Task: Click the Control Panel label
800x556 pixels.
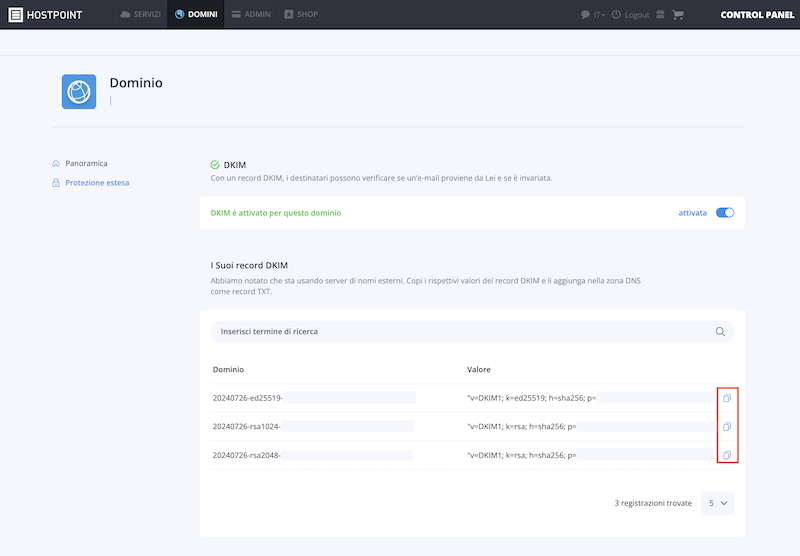Action: point(757,15)
